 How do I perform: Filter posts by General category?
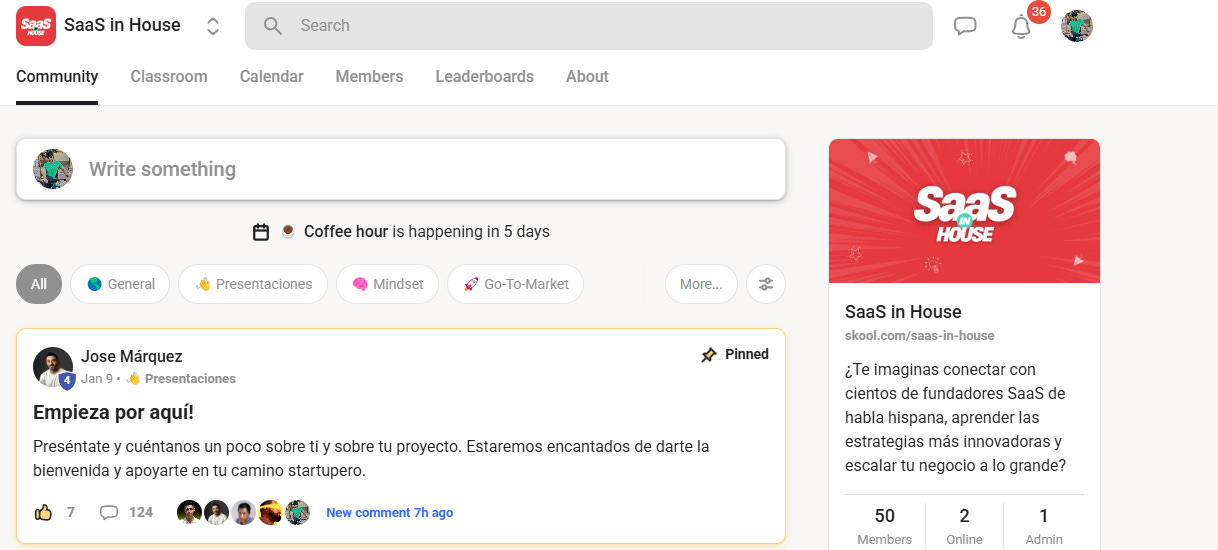[120, 284]
